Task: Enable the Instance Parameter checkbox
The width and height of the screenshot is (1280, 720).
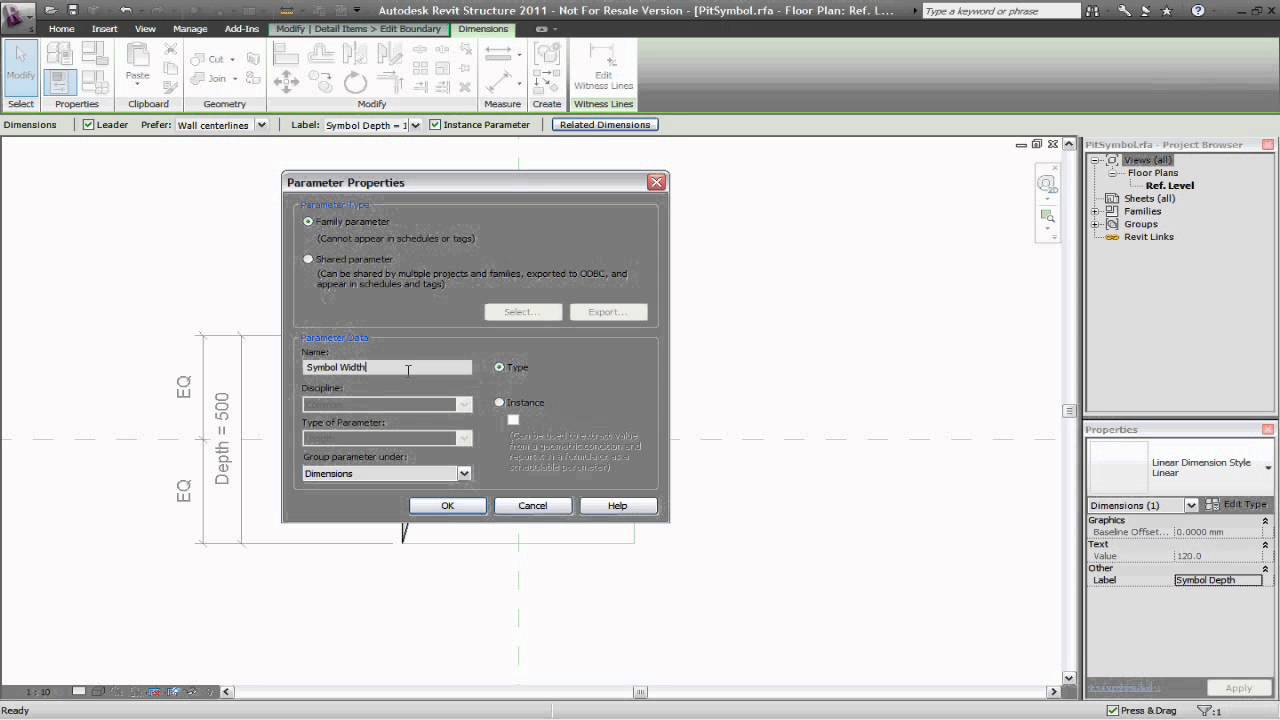Action: [435, 124]
